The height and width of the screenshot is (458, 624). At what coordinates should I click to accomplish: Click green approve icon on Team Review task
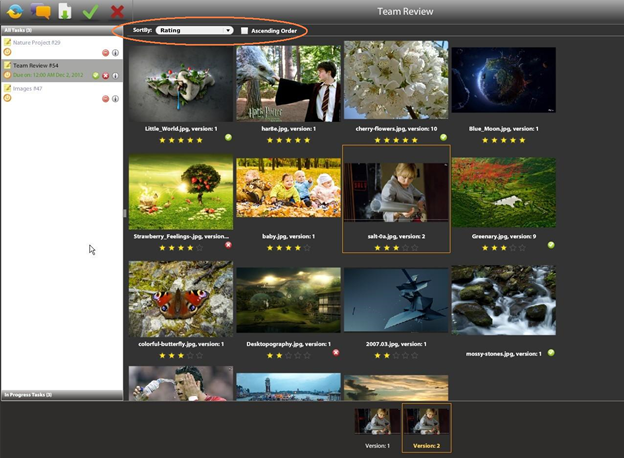(96, 75)
